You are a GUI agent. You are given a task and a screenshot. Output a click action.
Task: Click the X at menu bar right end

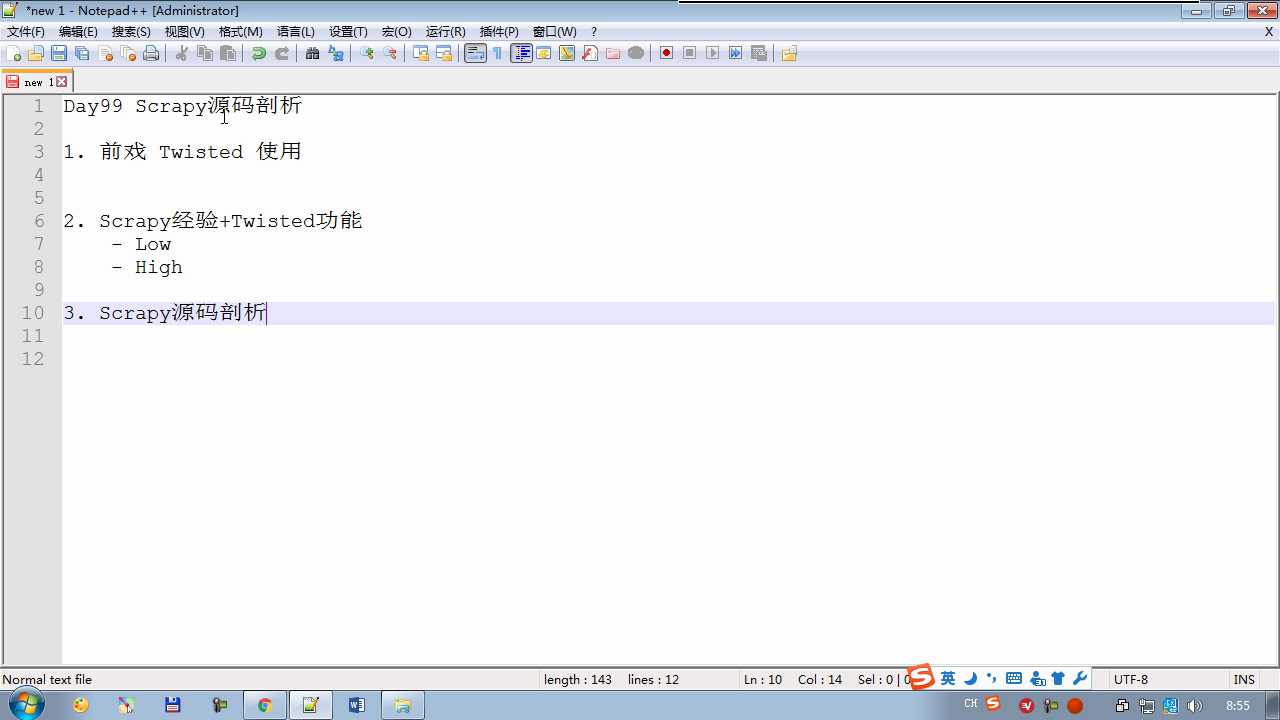(x=1269, y=32)
